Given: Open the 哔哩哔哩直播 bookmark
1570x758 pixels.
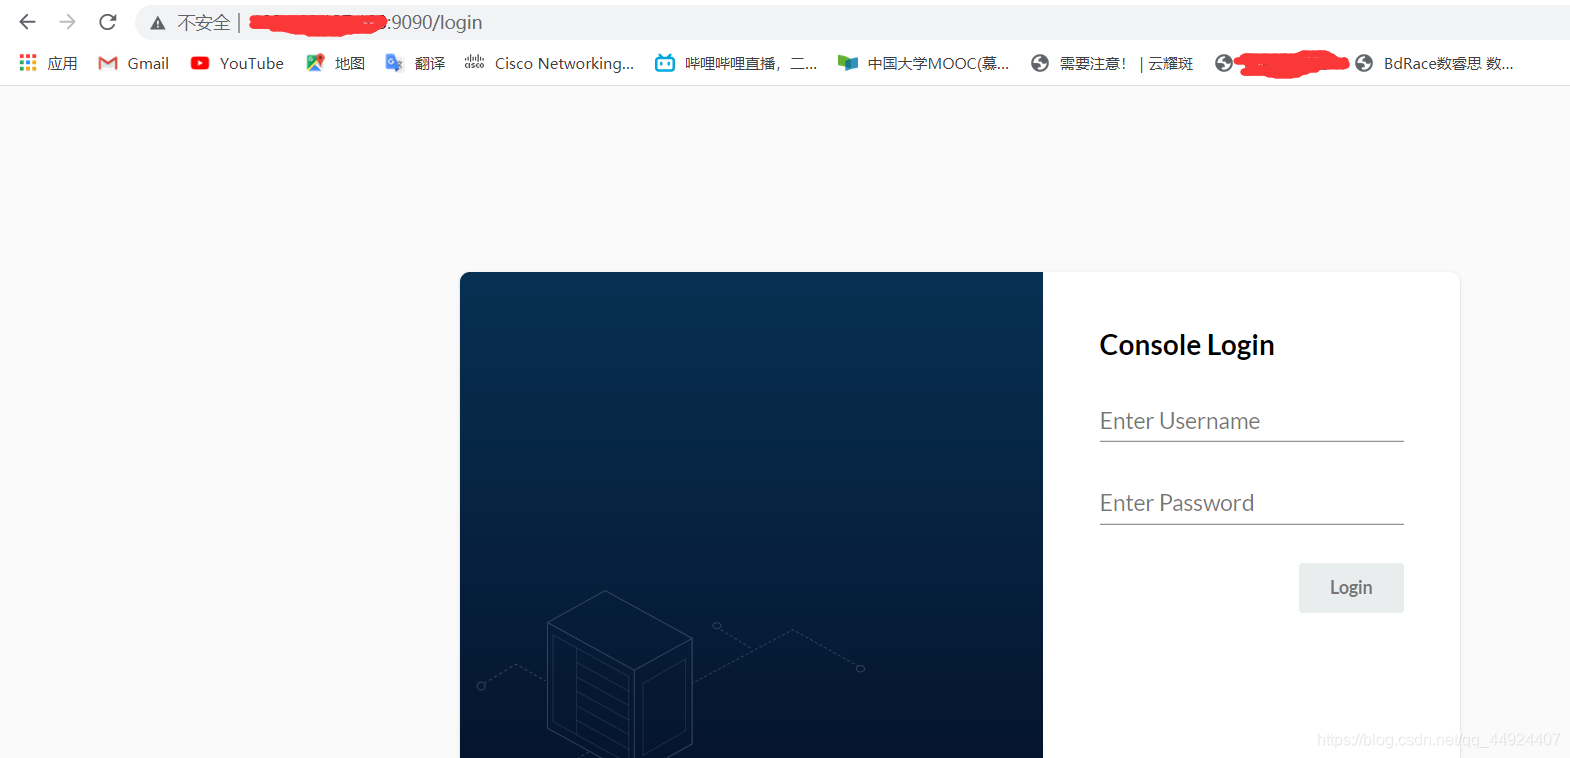Looking at the screenshot, I should click(736, 63).
